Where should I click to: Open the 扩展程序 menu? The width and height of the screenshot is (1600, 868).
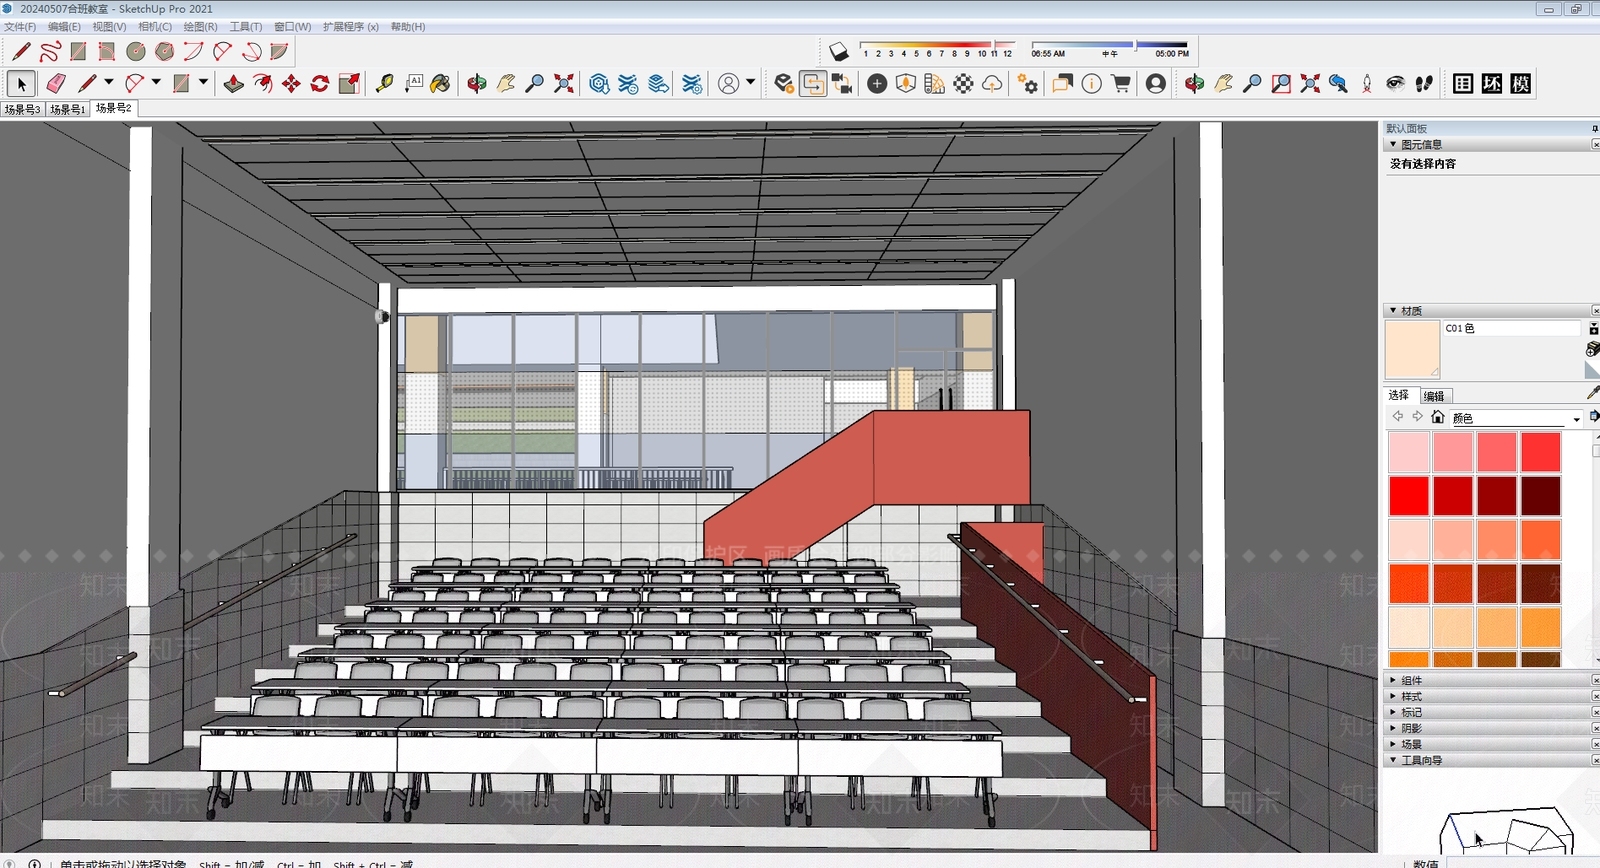pos(350,27)
